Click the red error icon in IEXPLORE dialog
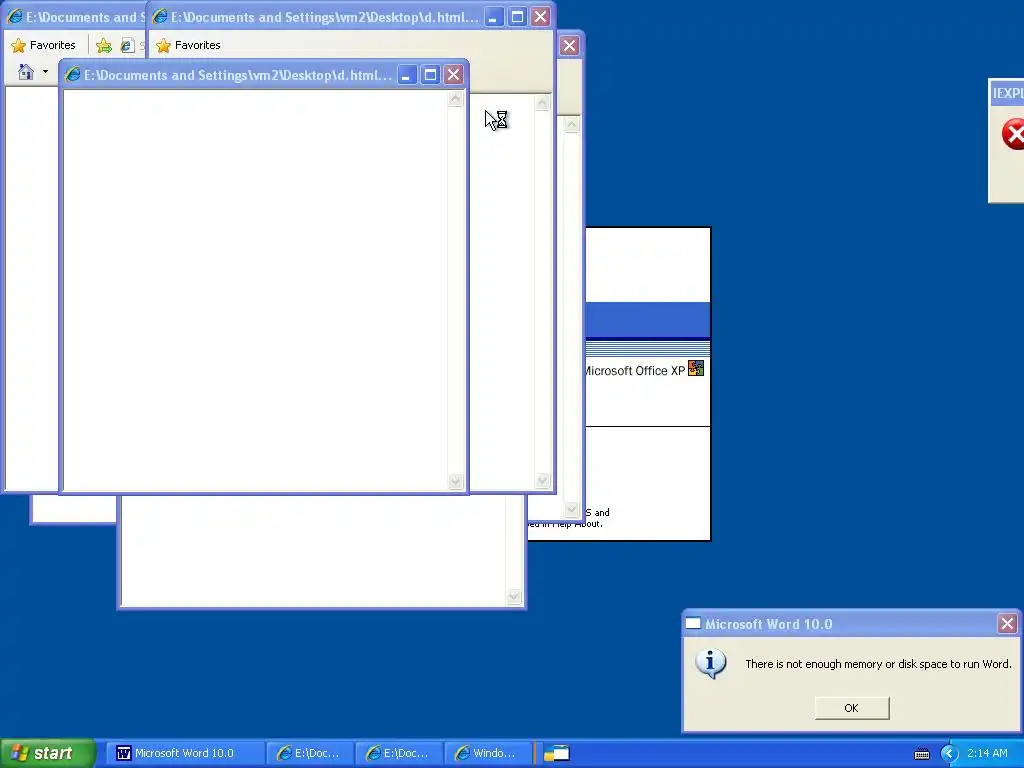 click(x=1014, y=134)
